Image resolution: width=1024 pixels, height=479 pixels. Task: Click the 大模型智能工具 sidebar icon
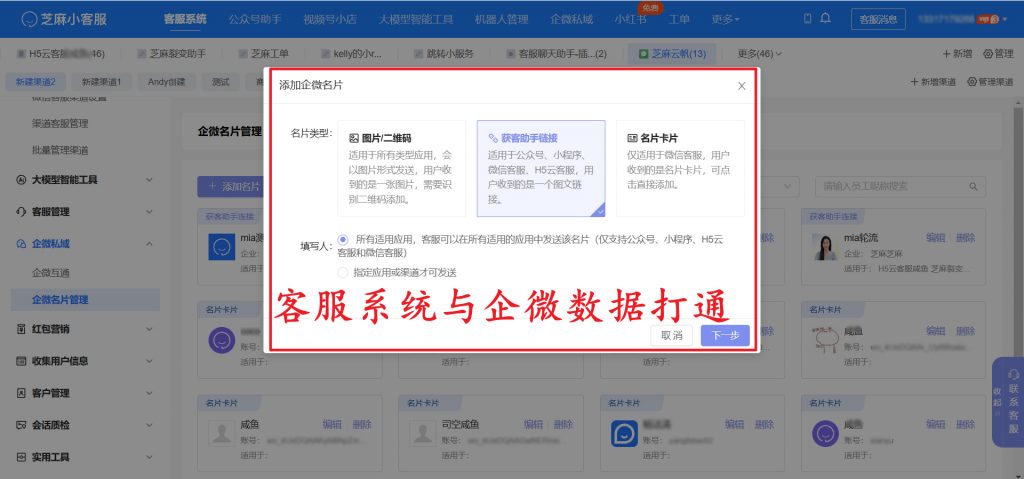pyautogui.click(x=21, y=180)
